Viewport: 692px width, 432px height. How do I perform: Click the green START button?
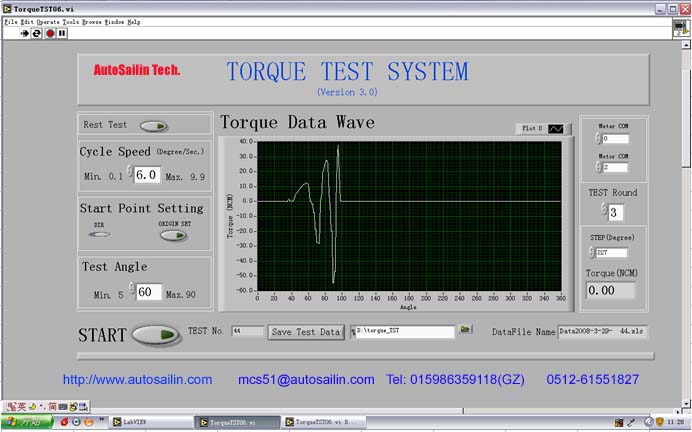pos(156,335)
